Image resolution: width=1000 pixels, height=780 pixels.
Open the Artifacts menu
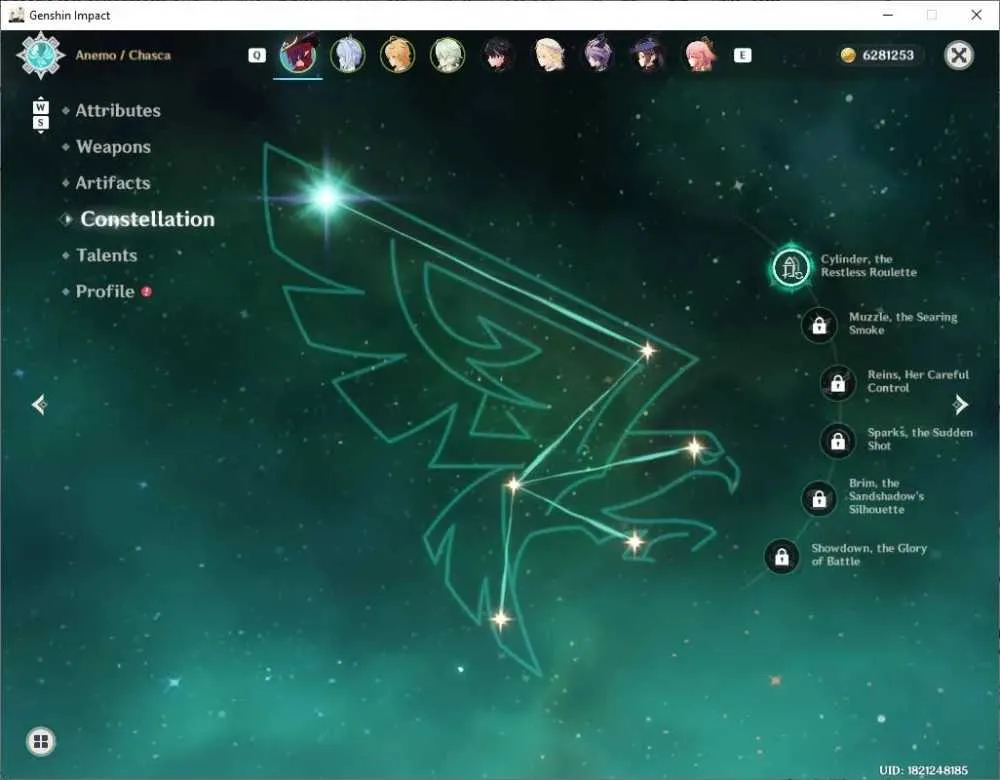tap(113, 183)
